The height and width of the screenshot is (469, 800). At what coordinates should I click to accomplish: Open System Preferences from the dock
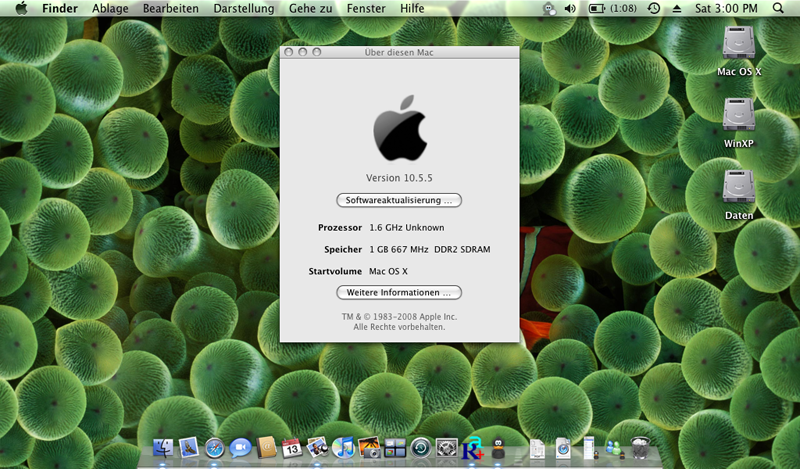click(x=447, y=449)
